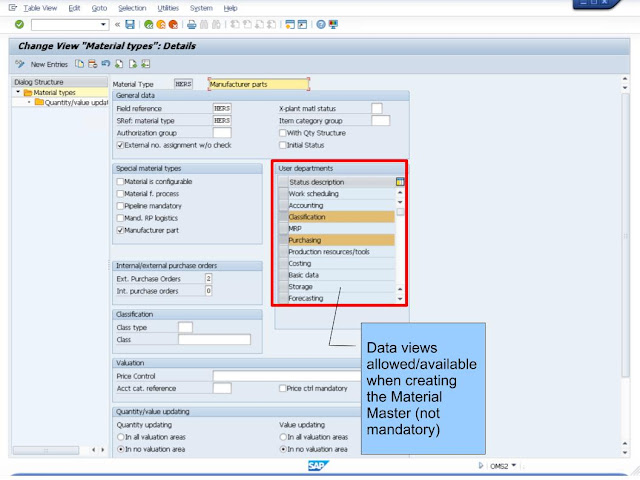Collapse command field with double chevron
The height and width of the screenshot is (480, 640).
(118, 24)
